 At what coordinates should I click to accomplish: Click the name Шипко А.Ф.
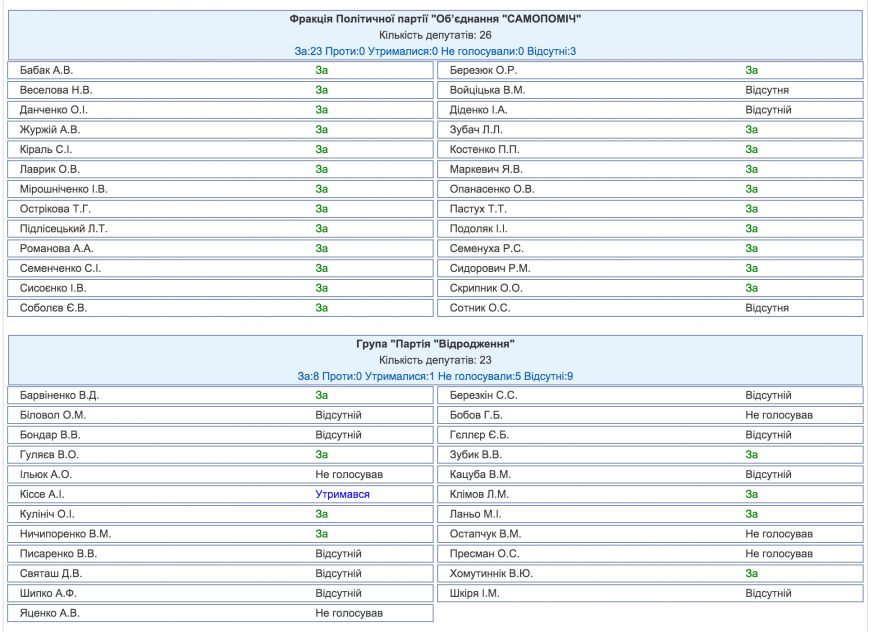(48, 593)
